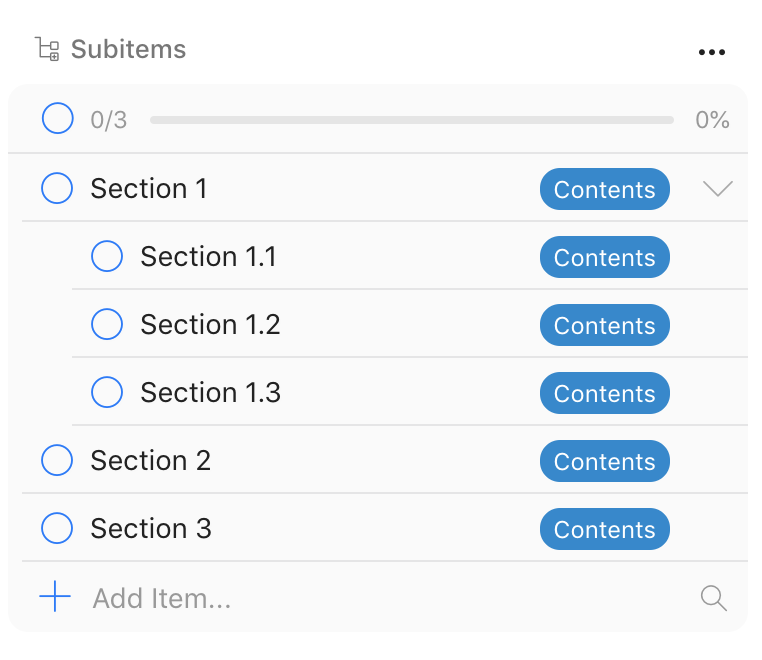Tick the Section 3 circle
The image size is (762, 660).
point(57,528)
